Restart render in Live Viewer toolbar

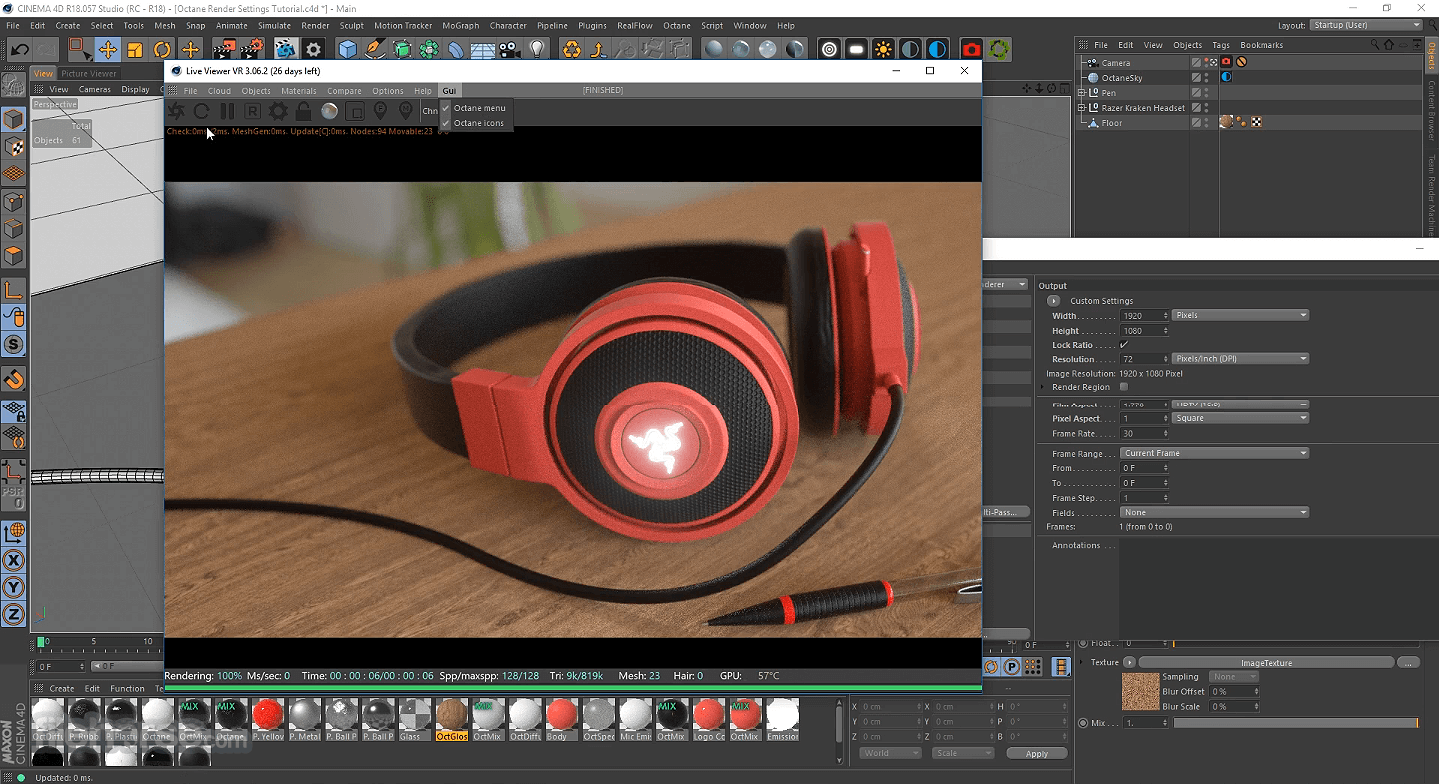point(201,111)
